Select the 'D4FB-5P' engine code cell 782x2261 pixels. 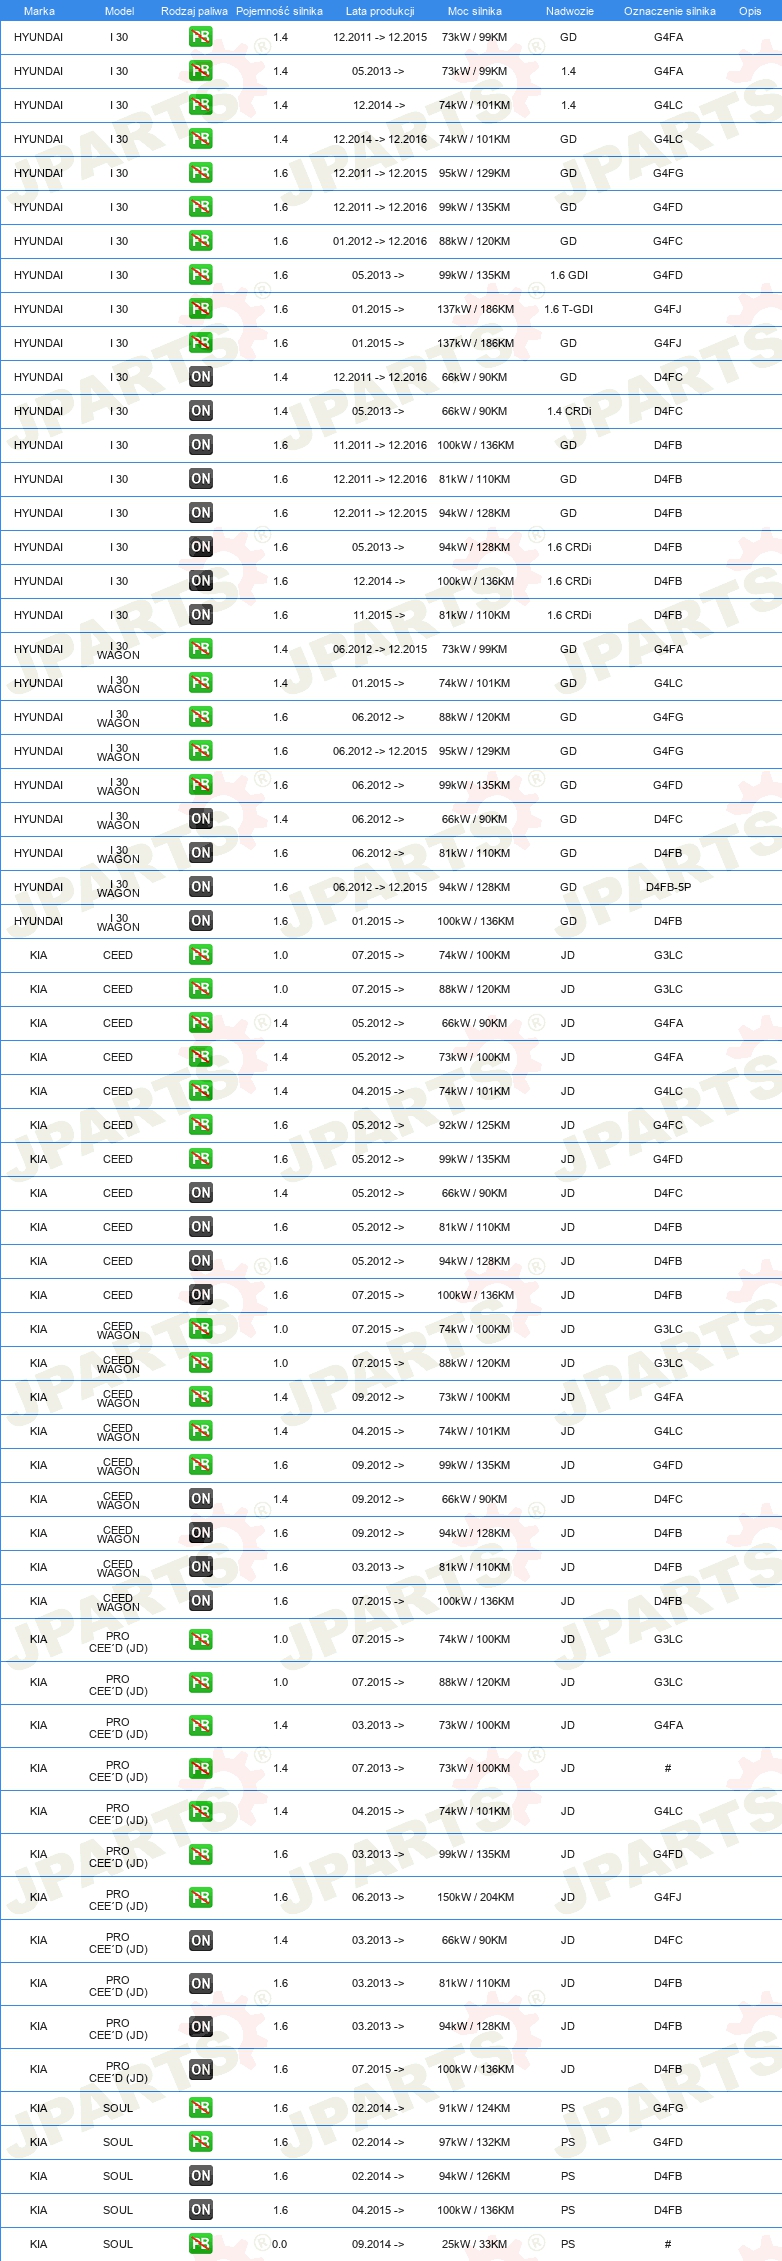(668, 887)
